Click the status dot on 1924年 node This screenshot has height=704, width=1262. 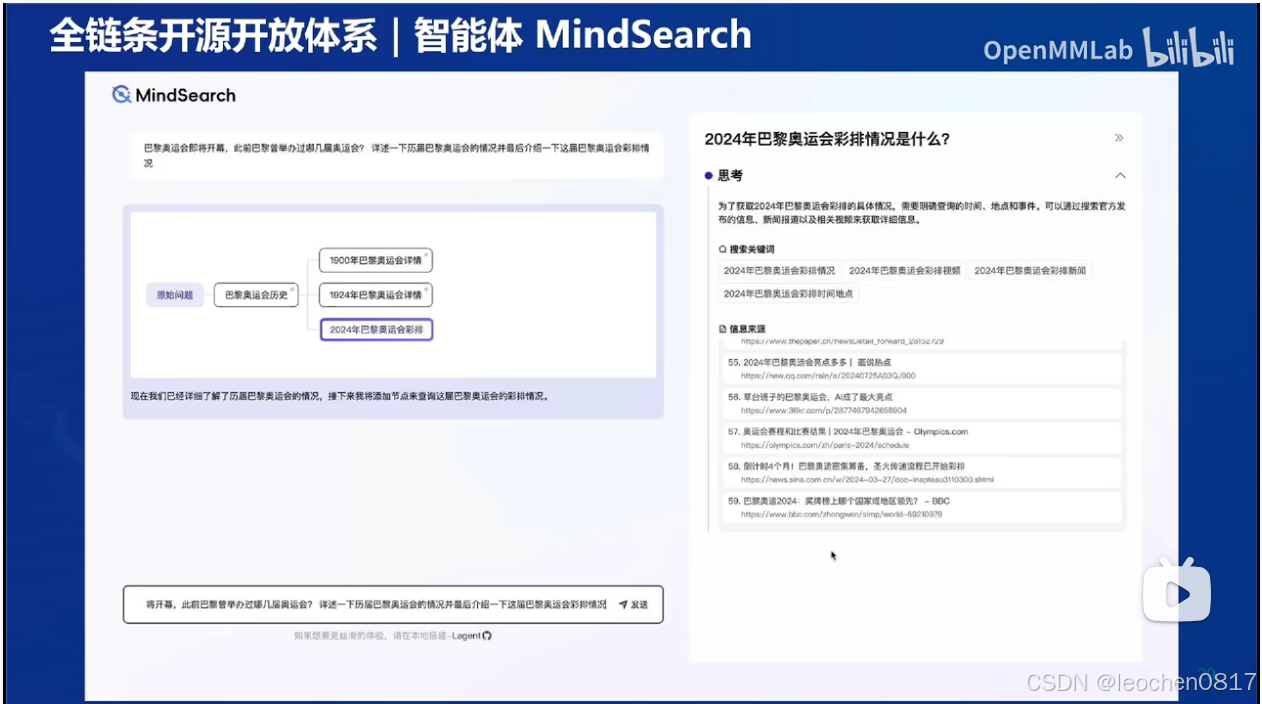tap(426, 288)
